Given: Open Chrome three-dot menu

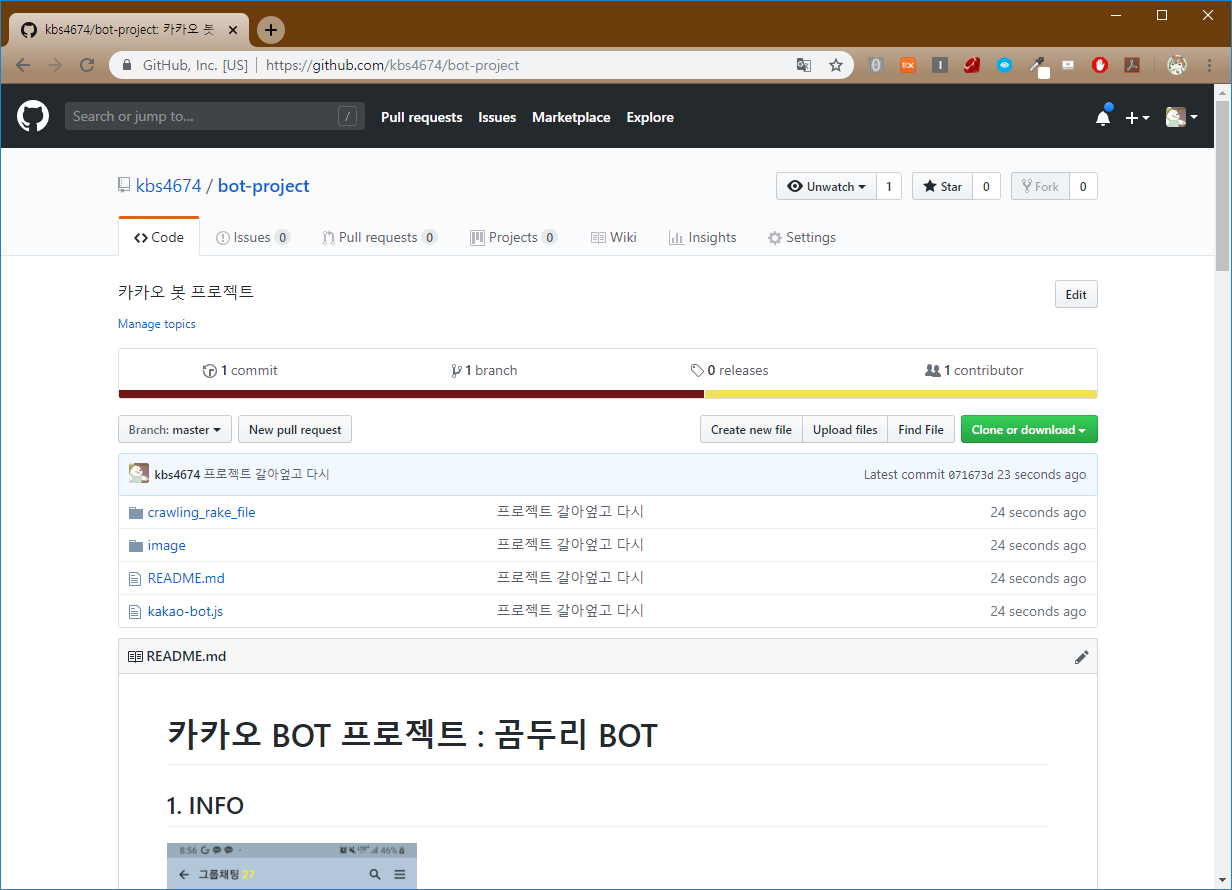Looking at the screenshot, I should click(x=1210, y=65).
